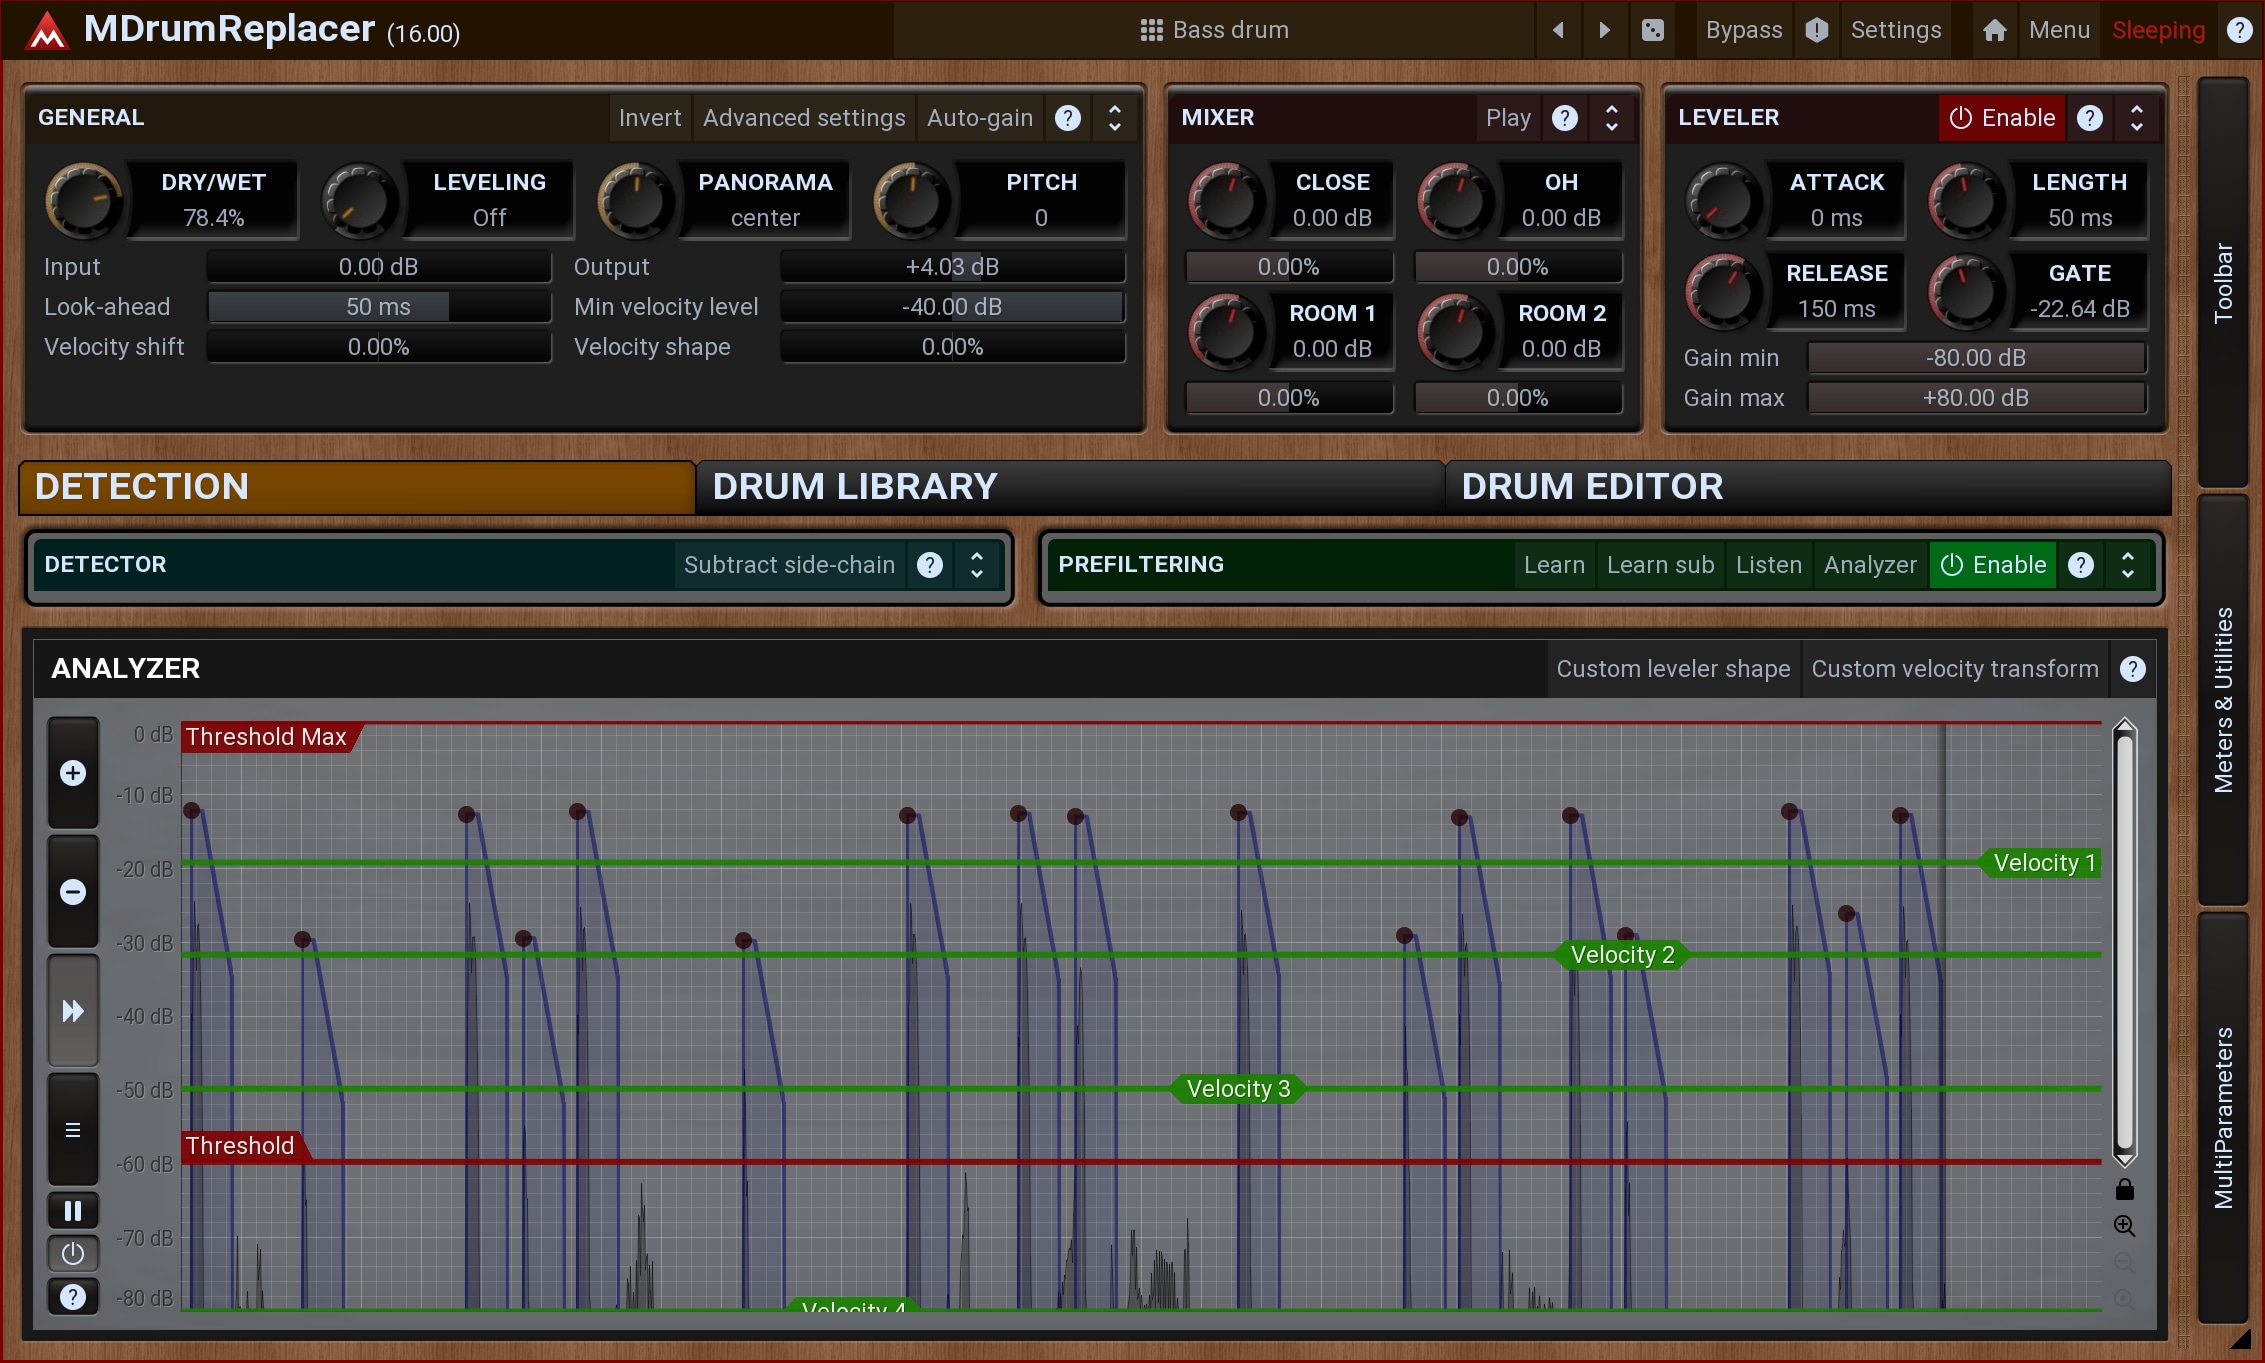Click the Look-ahead 50 ms slider

point(378,307)
